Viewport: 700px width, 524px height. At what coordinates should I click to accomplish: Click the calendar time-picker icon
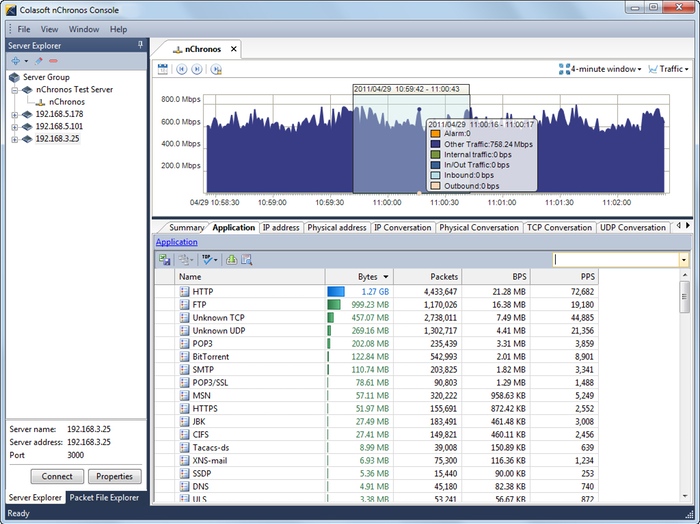tap(163, 69)
